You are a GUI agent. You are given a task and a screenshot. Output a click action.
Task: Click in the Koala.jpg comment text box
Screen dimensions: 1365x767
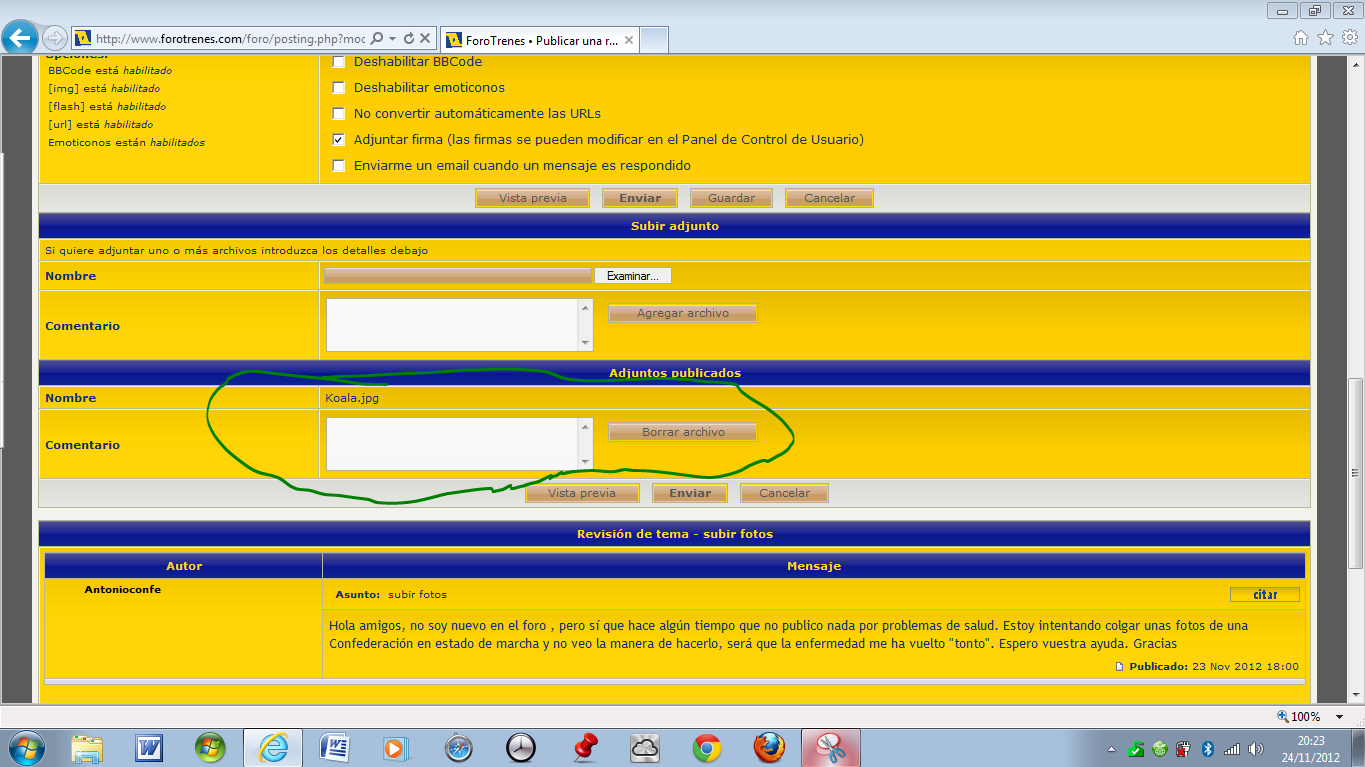(x=453, y=443)
